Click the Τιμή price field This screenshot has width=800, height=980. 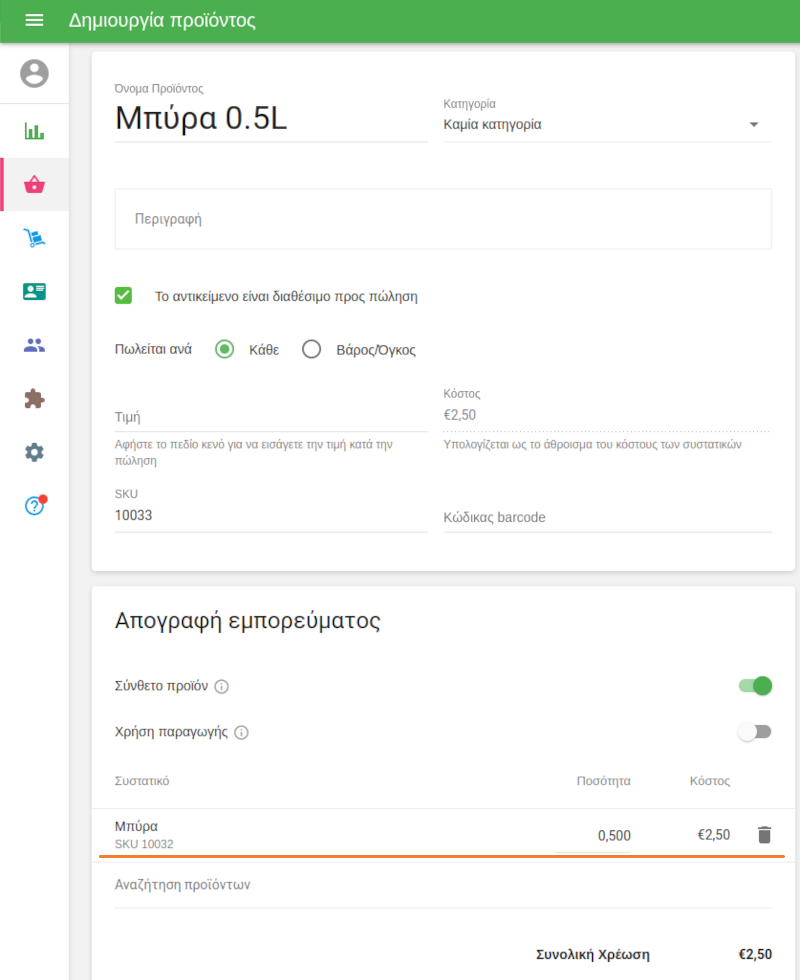pos(270,417)
